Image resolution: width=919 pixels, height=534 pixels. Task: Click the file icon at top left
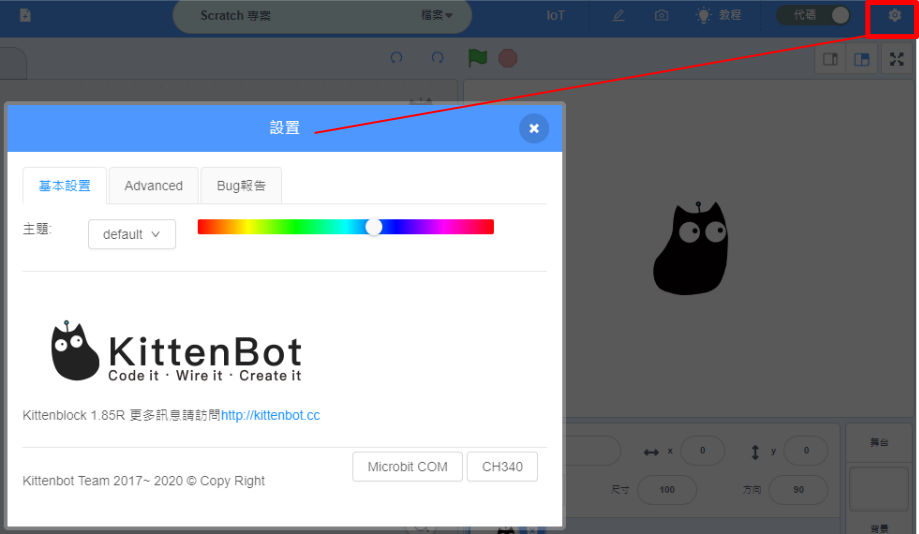tap(25, 16)
